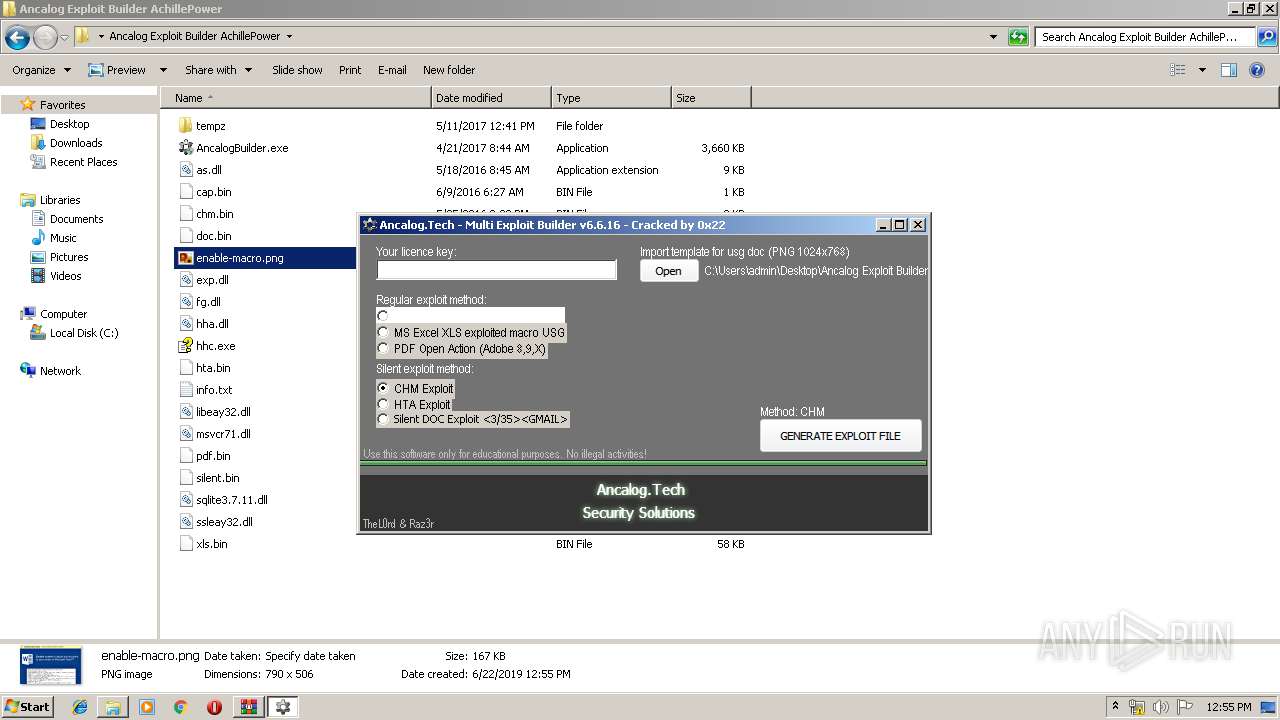Screen dimensions: 1280x720
Task: Click the search magnifier icon in Explorer
Action: [x=1265, y=37]
